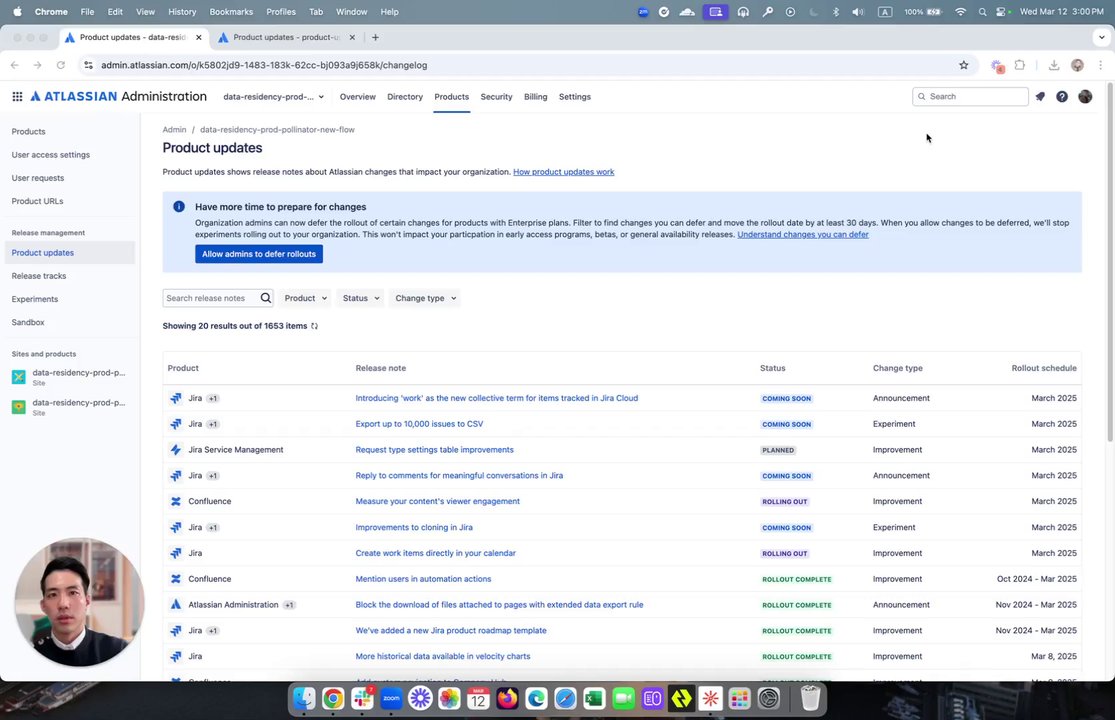Click 'Oct 2024 - Mar 2025' rollout schedule cell
This screenshot has height=720, width=1115.
pyautogui.click(x=1037, y=579)
